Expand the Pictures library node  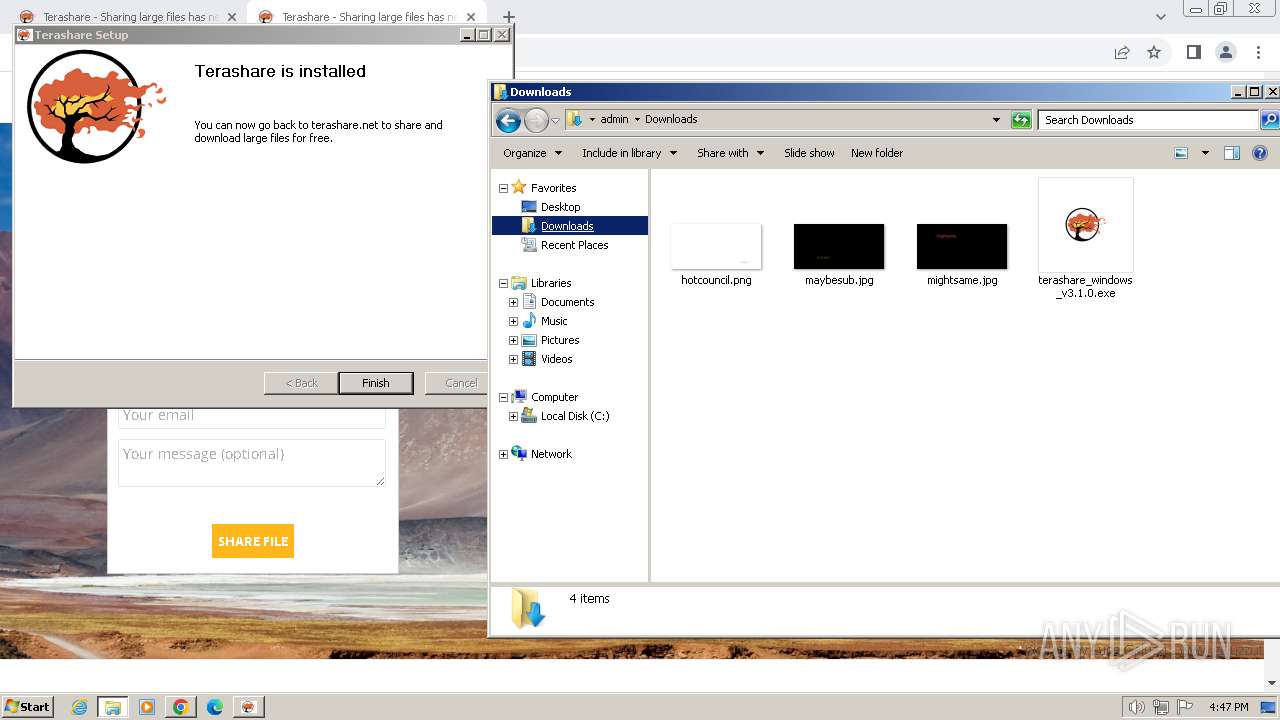(x=513, y=340)
